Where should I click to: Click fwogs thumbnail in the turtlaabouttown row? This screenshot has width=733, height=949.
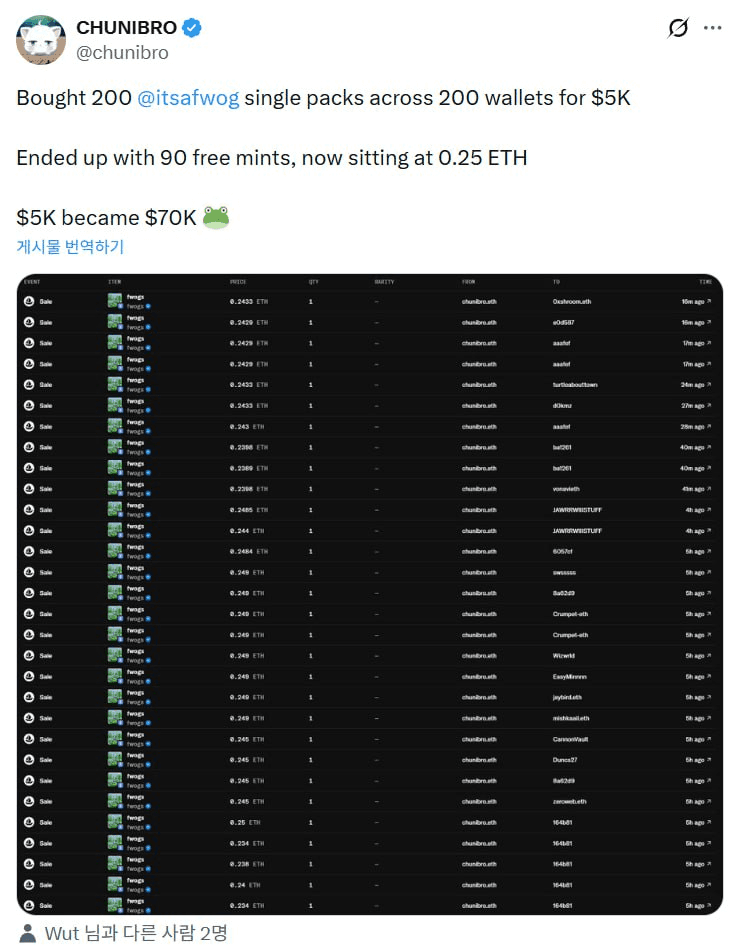(114, 385)
